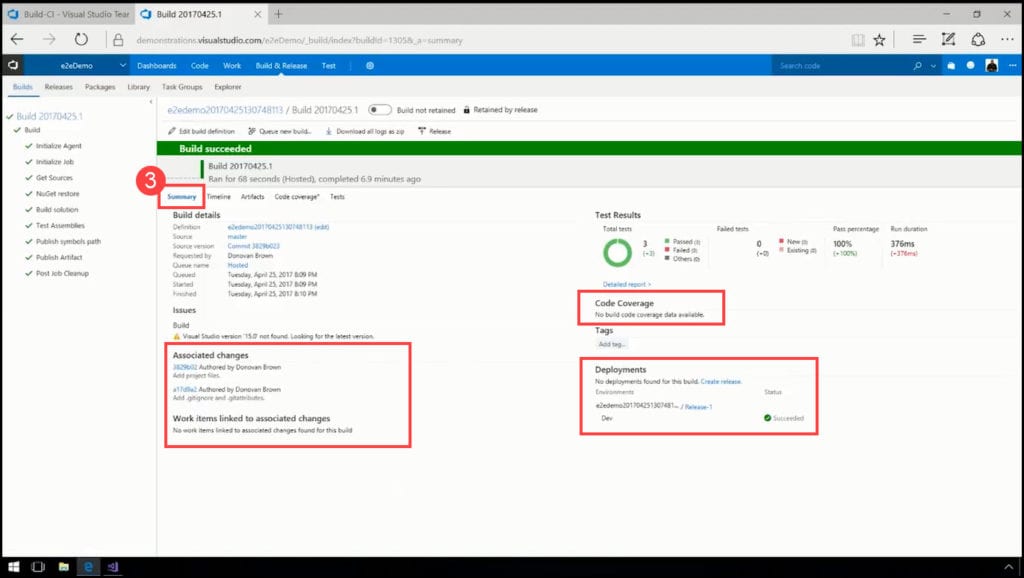Open Visual Studio from the taskbar
This screenshot has height=578, width=1024.
(112, 567)
